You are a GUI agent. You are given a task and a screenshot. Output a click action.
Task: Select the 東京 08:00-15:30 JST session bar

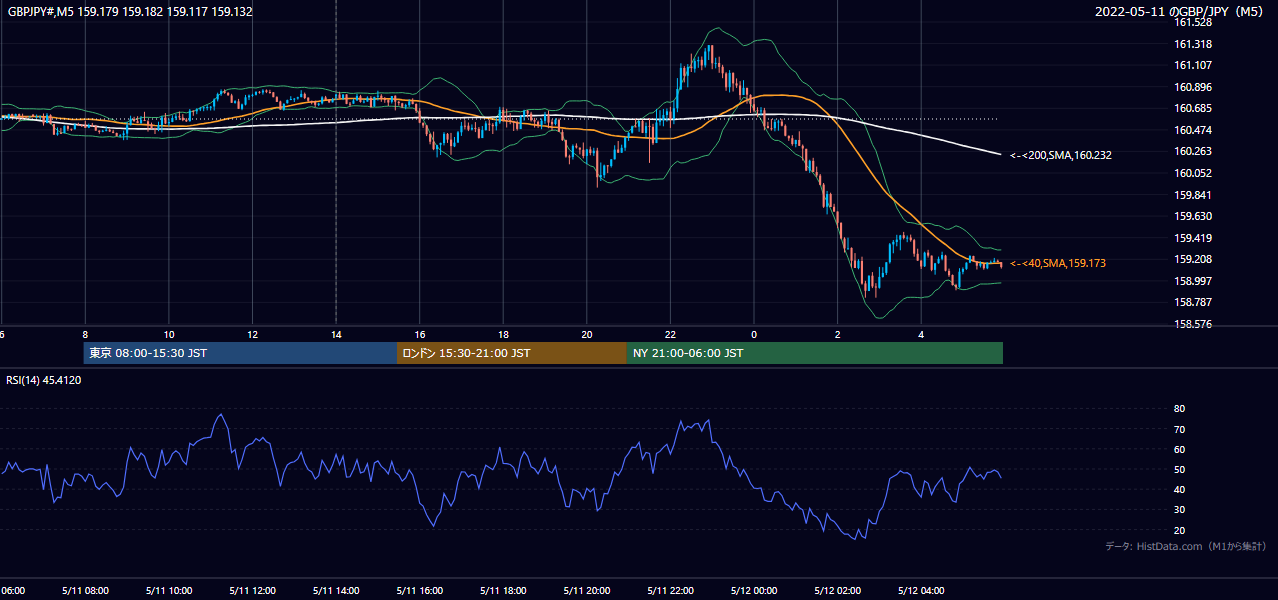[240, 353]
